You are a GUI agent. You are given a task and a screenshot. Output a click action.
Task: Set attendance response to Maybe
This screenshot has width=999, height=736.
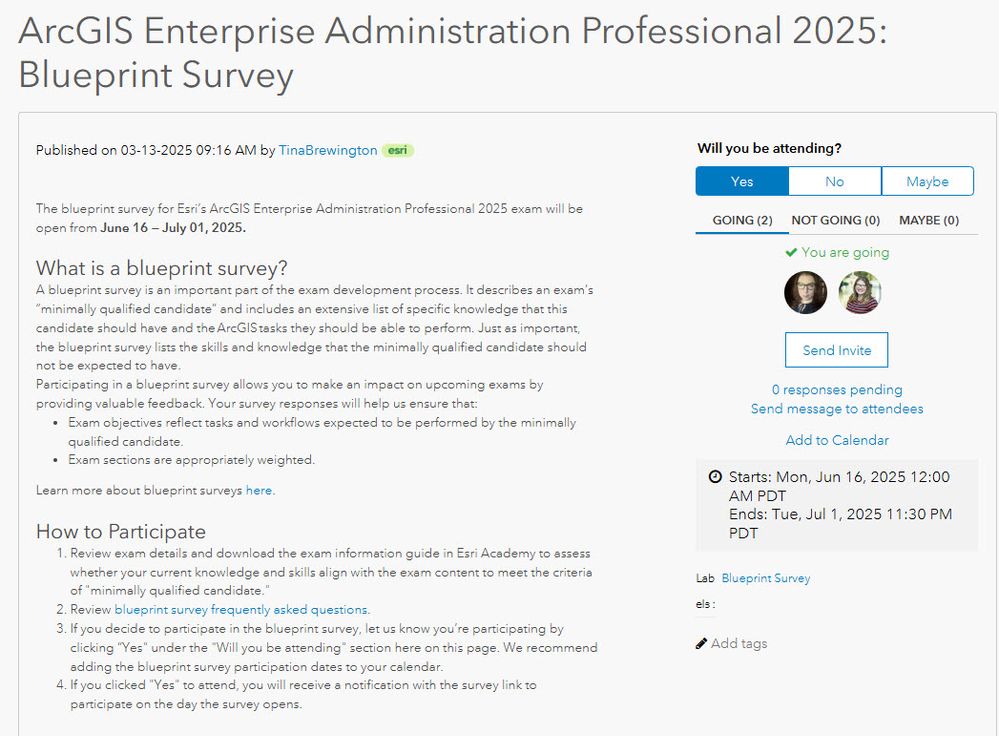tap(927, 181)
